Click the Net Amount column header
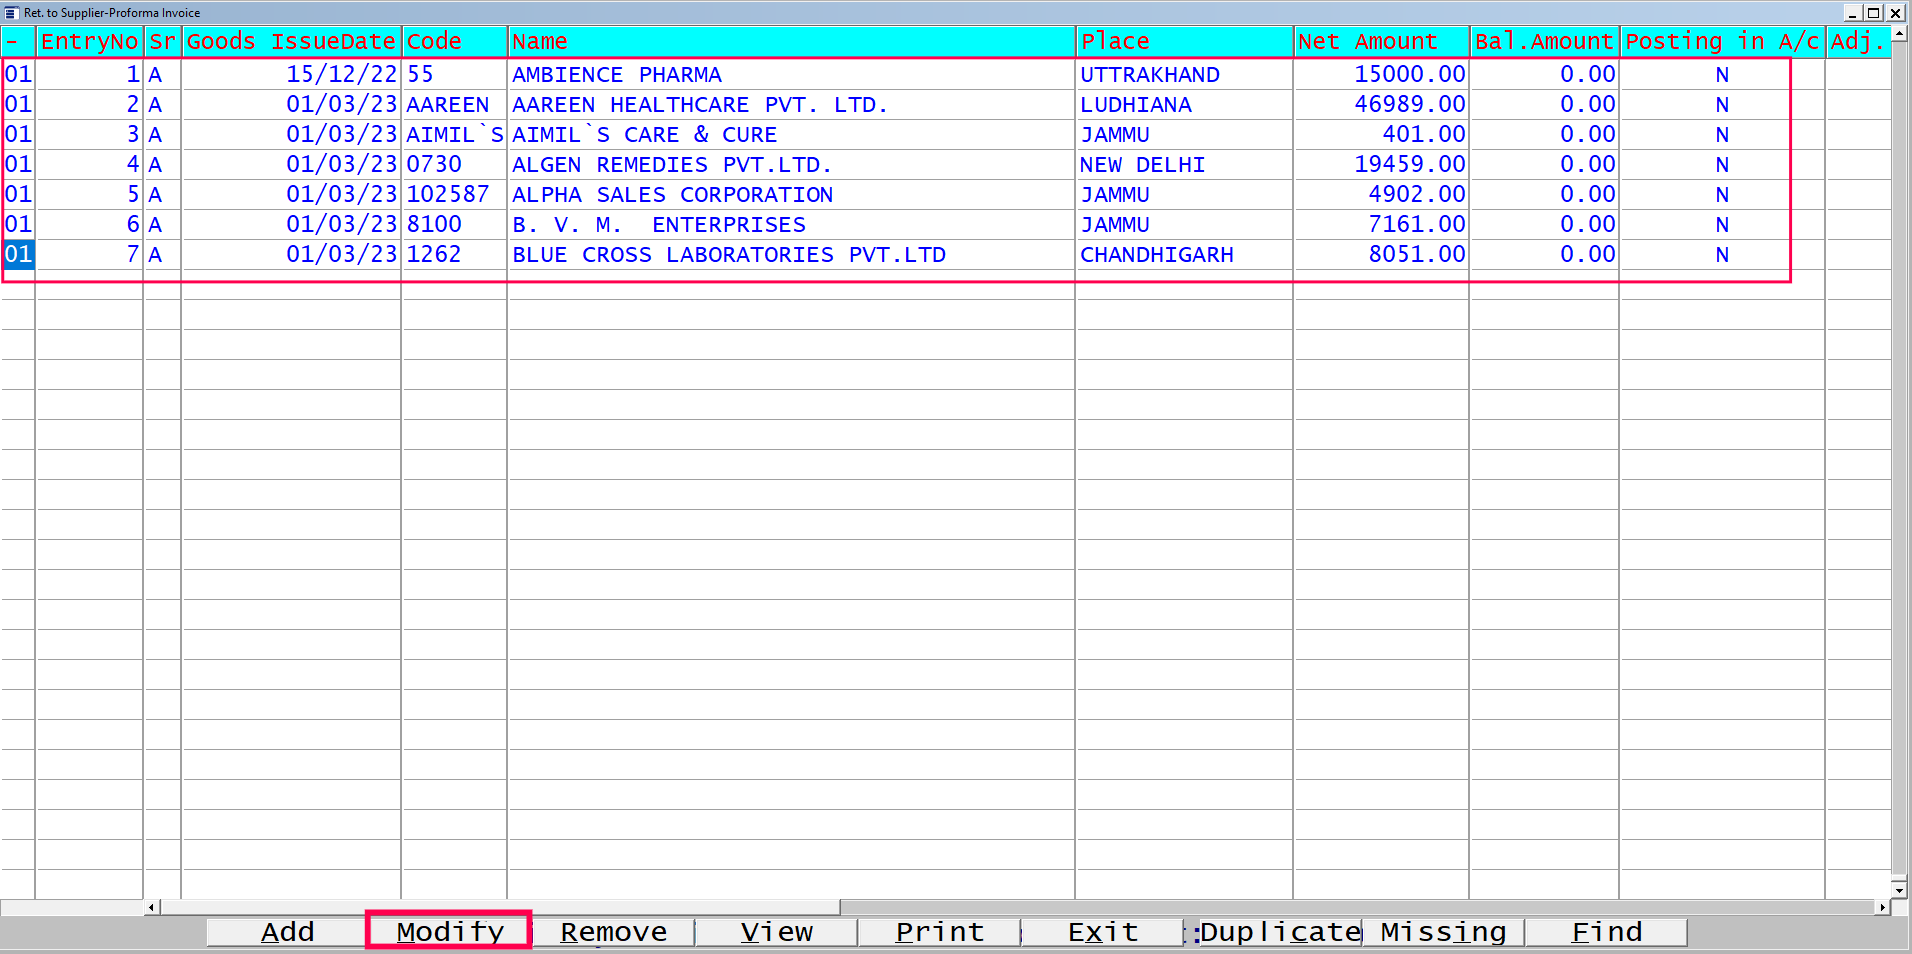This screenshot has width=1912, height=954. (x=1381, y=42)
